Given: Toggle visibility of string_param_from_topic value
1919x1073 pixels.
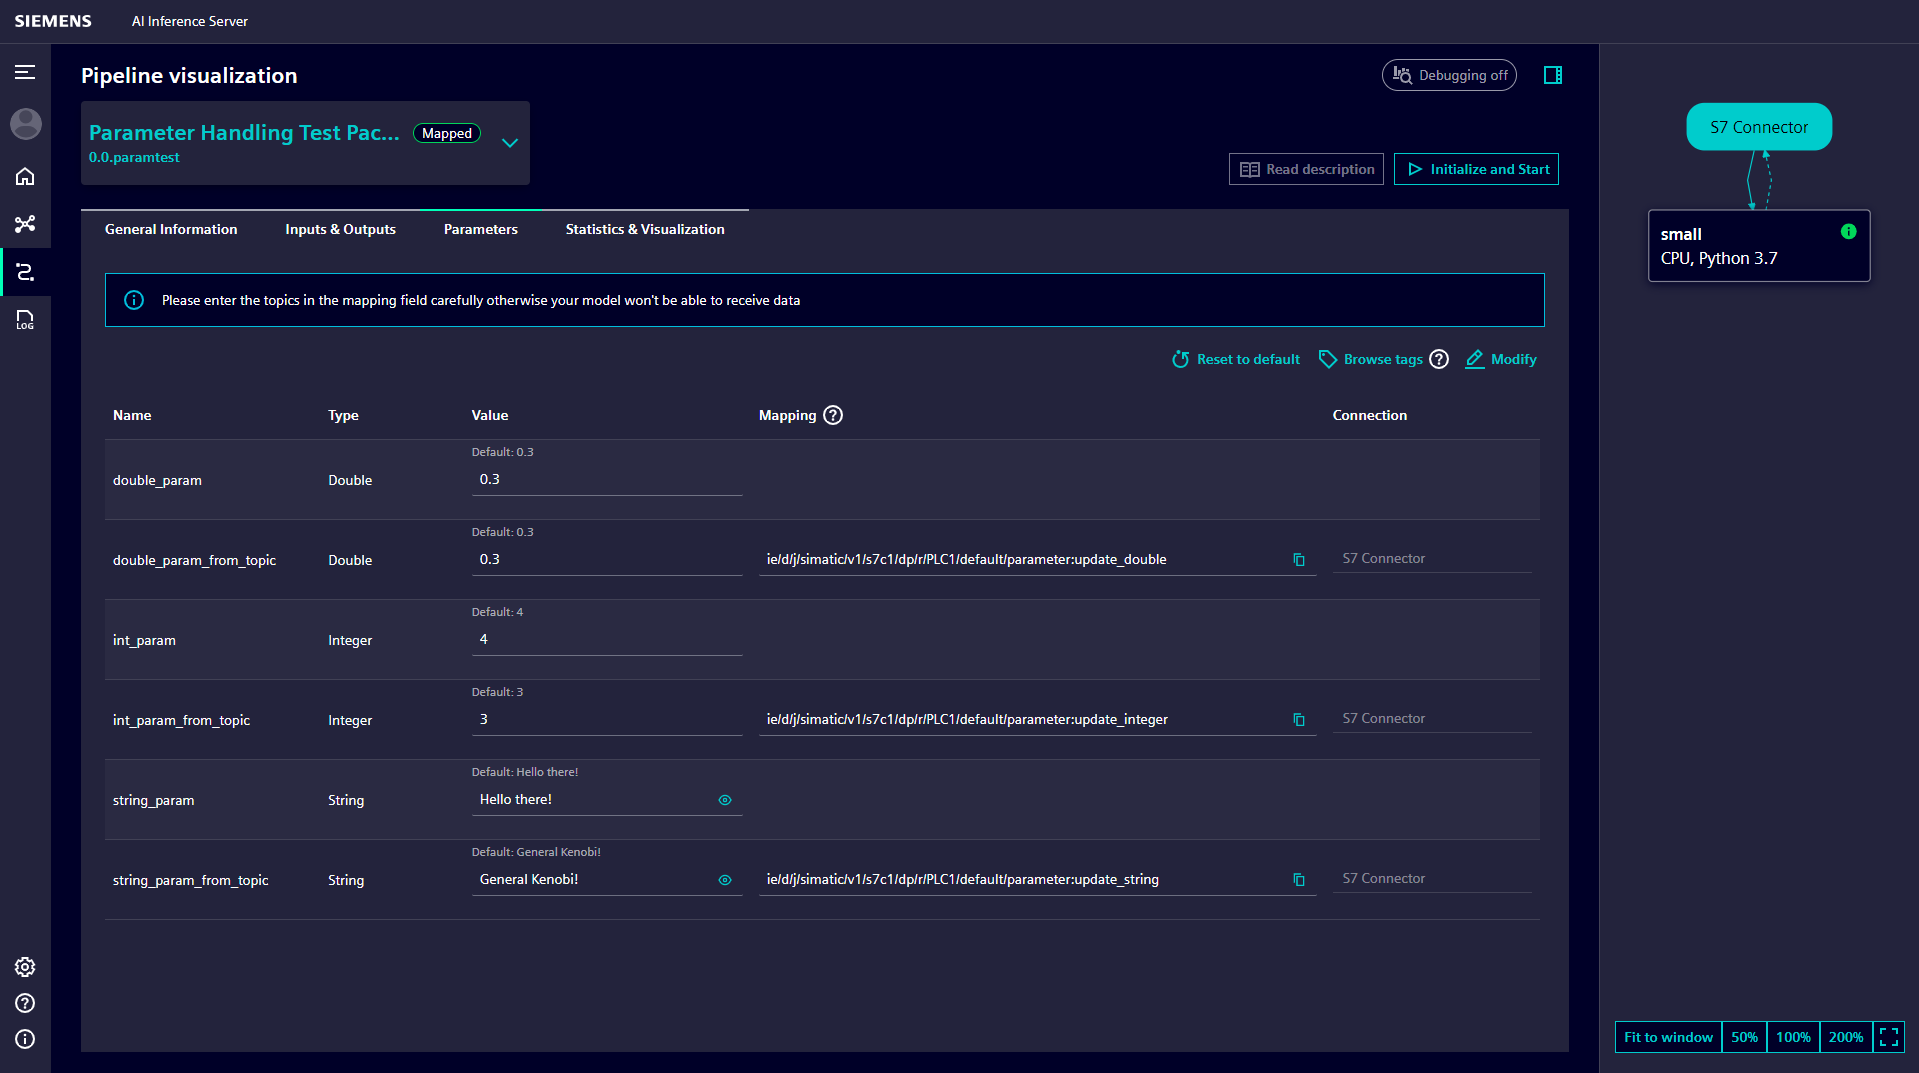Looking at the screenshot, I should (725, 880).
